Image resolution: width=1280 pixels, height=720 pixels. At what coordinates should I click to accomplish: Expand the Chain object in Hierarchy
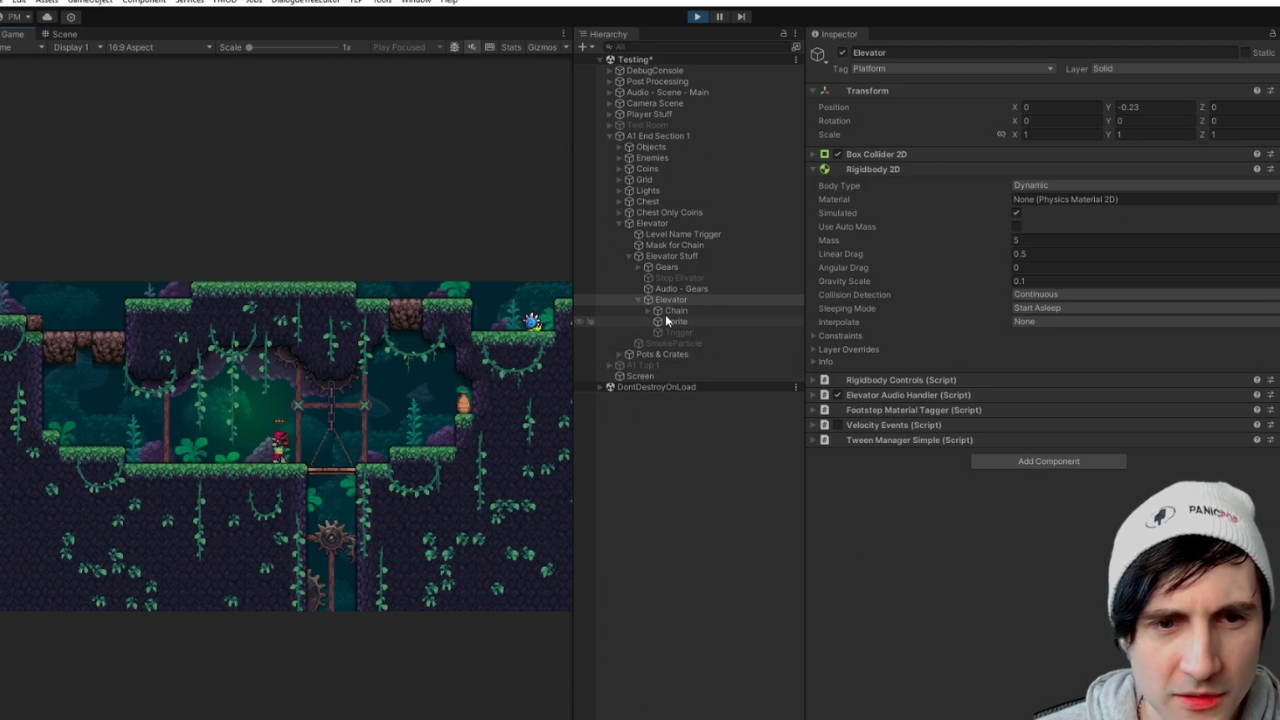click(648, 311)
